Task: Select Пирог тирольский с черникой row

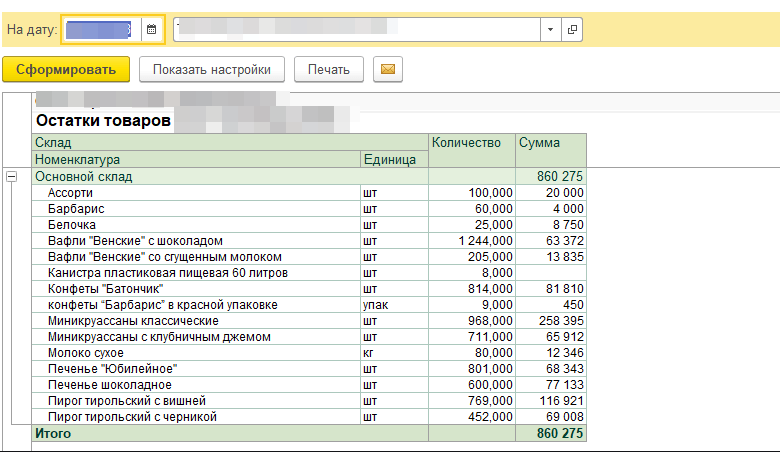Action: [309, 417]
